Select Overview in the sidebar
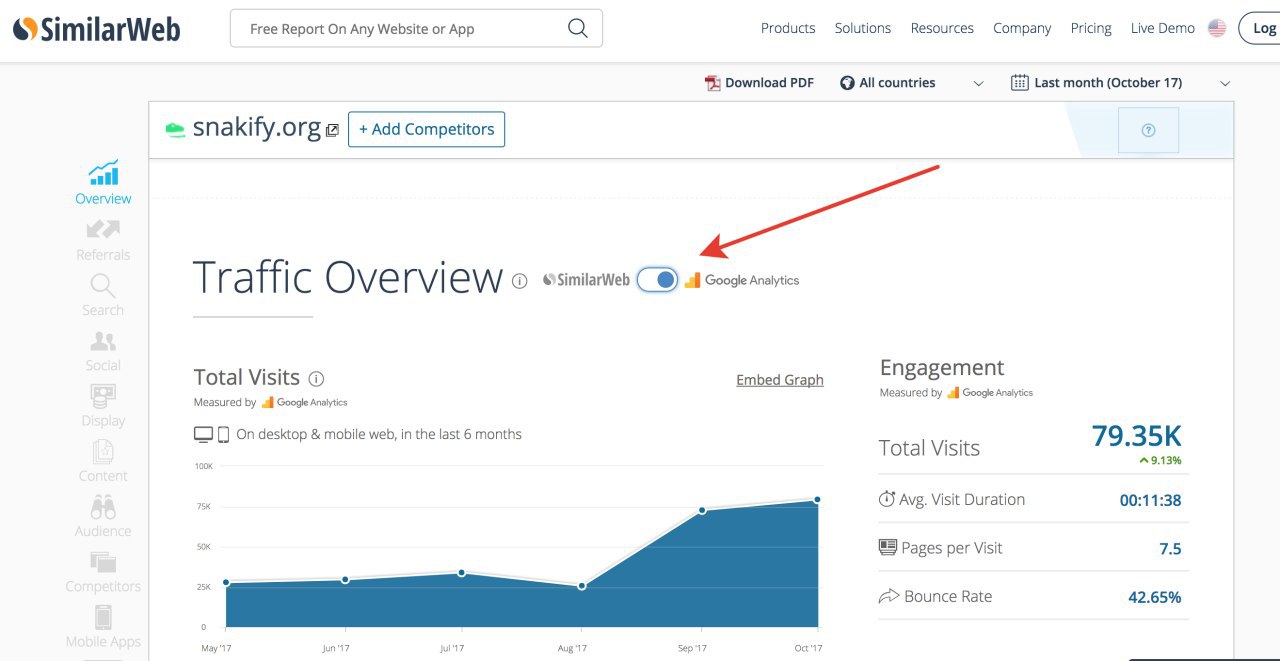Screen dimensions: 1280x661 pyautogui.click(x=103, y=182)
